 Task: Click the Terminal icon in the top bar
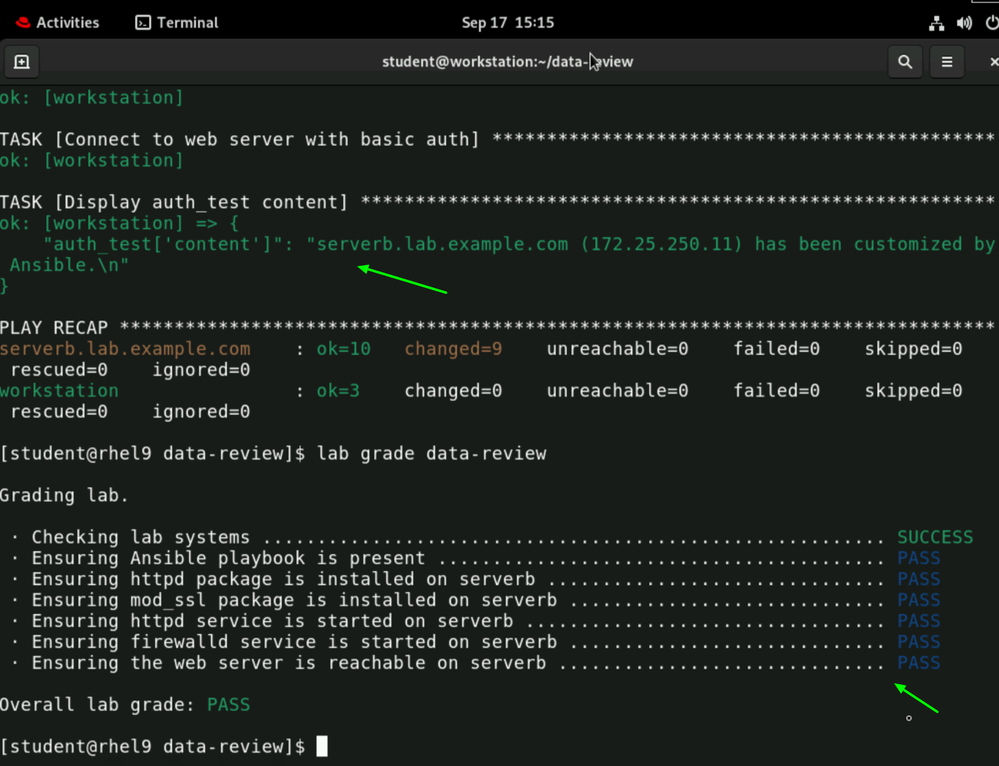(143, 22)
